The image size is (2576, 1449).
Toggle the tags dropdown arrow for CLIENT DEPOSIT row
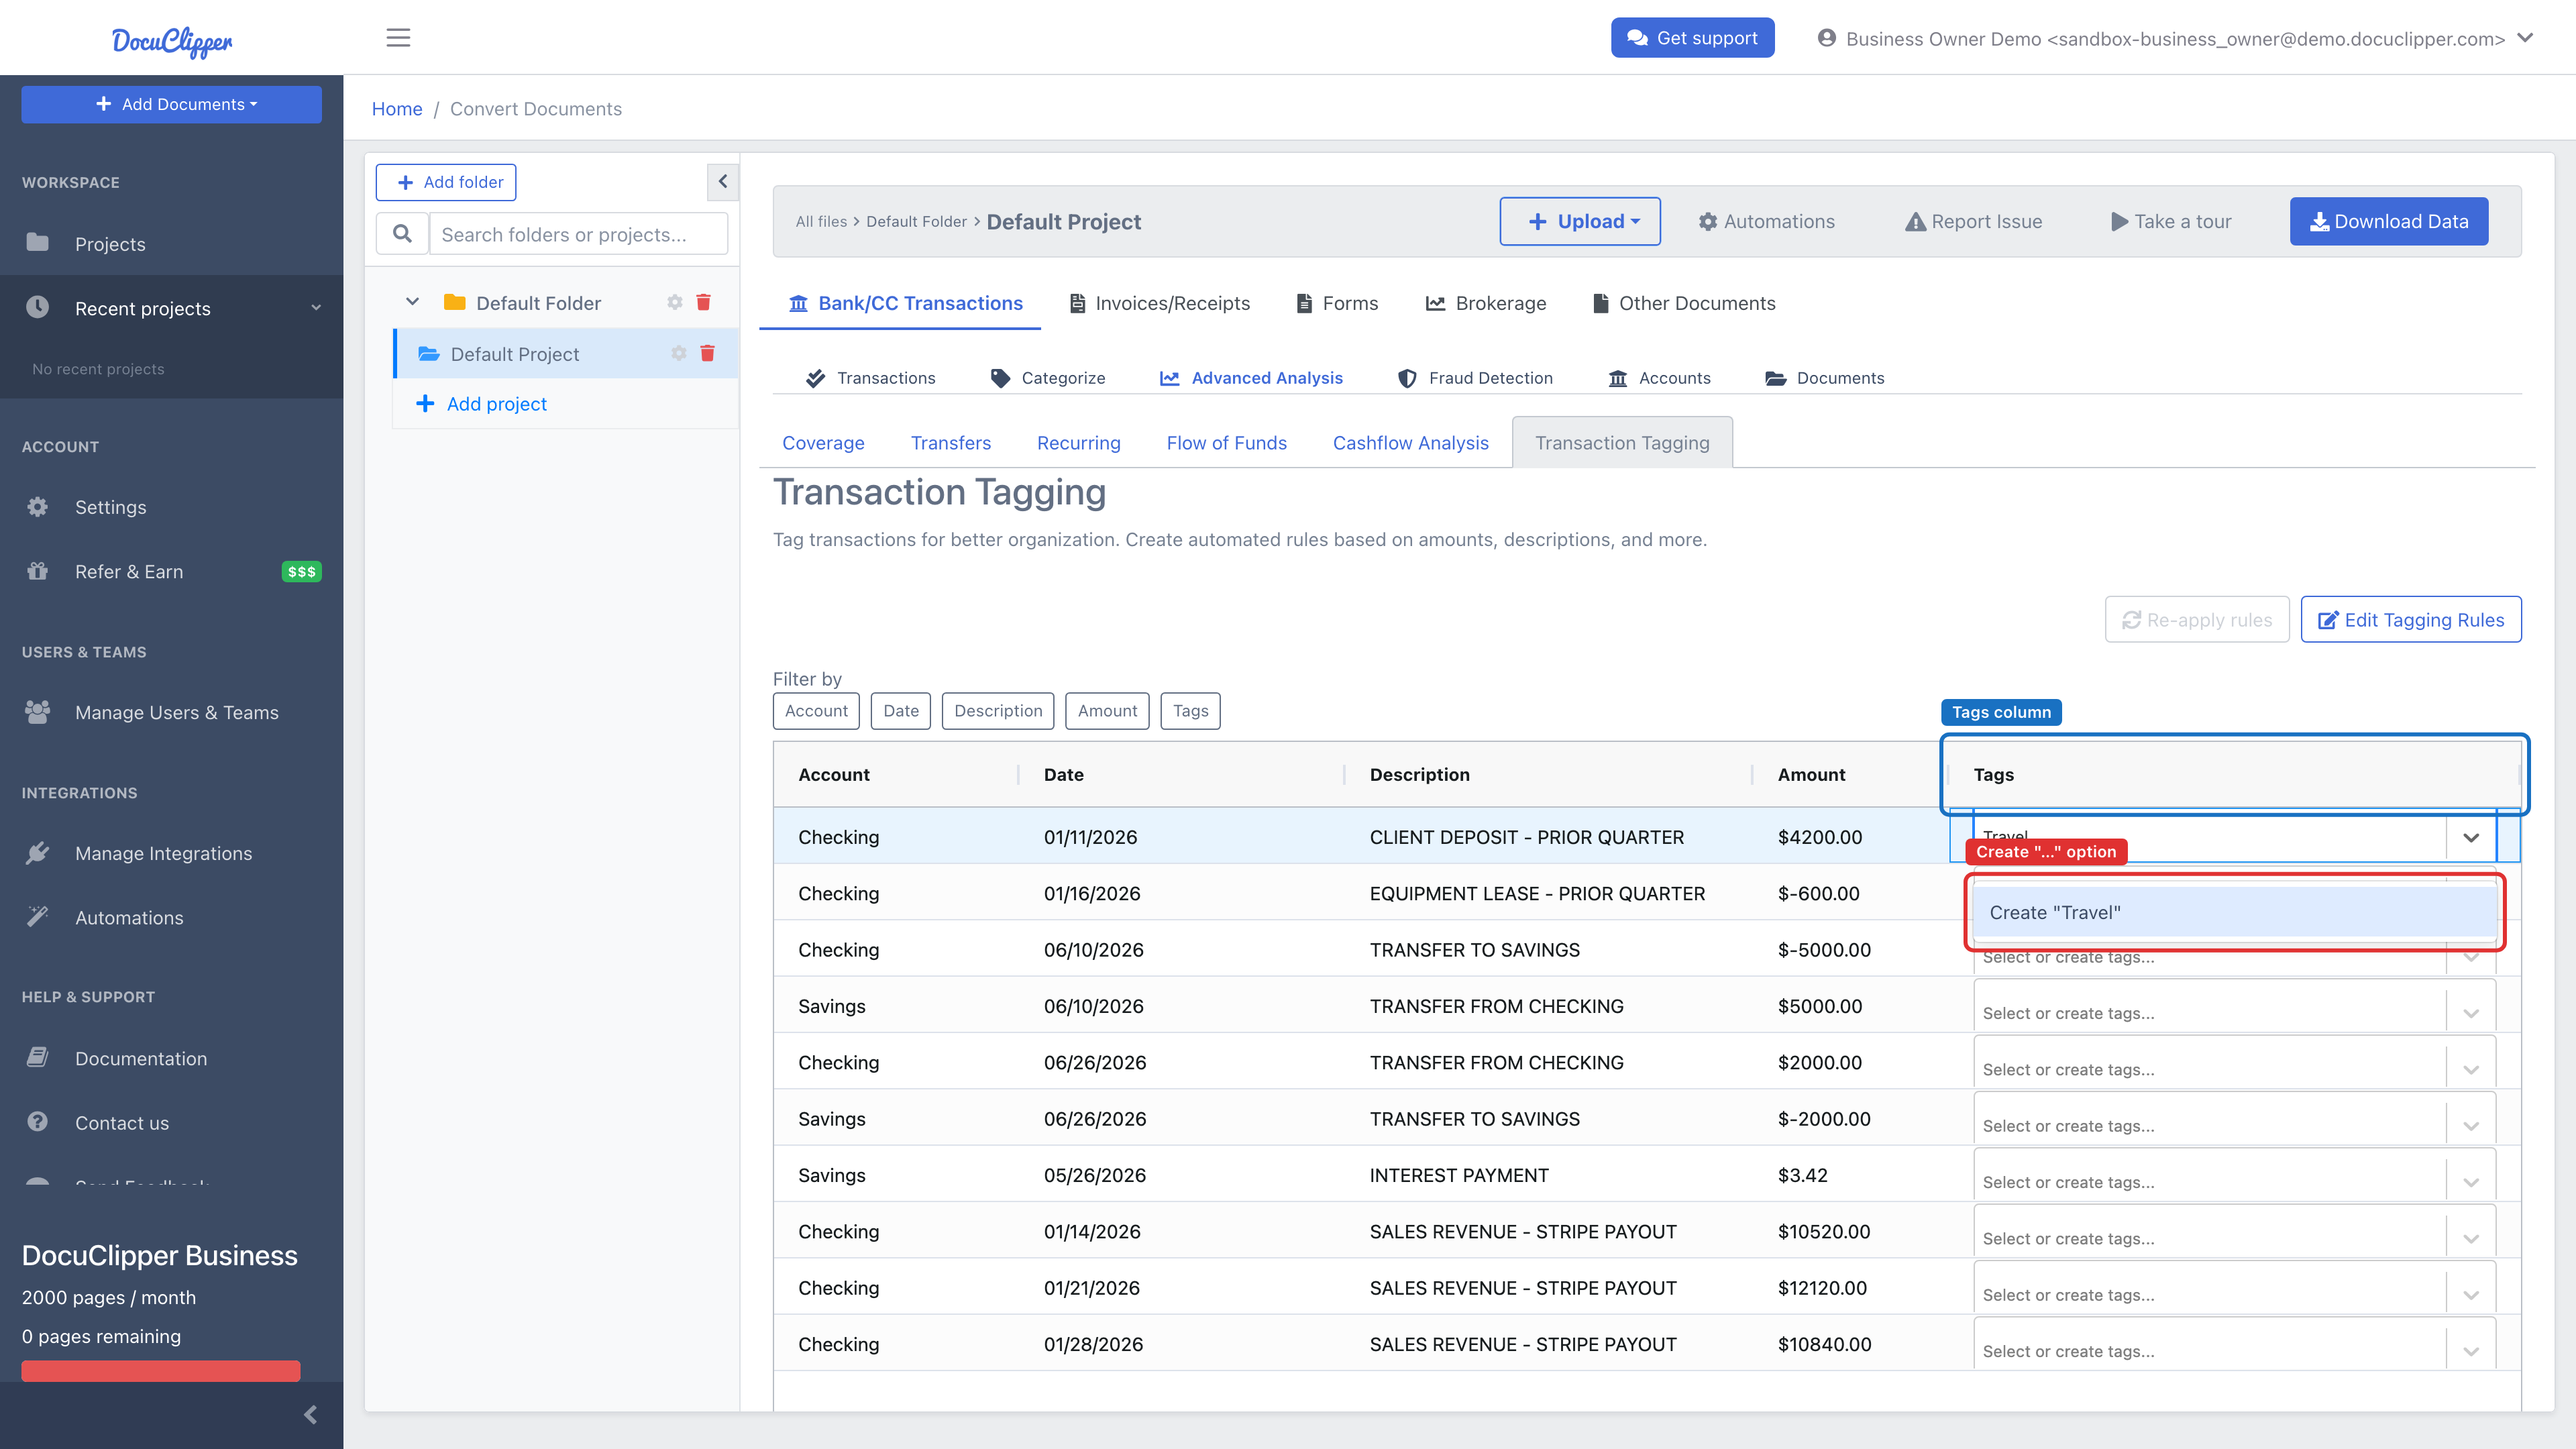click(x=2471, y=837)
